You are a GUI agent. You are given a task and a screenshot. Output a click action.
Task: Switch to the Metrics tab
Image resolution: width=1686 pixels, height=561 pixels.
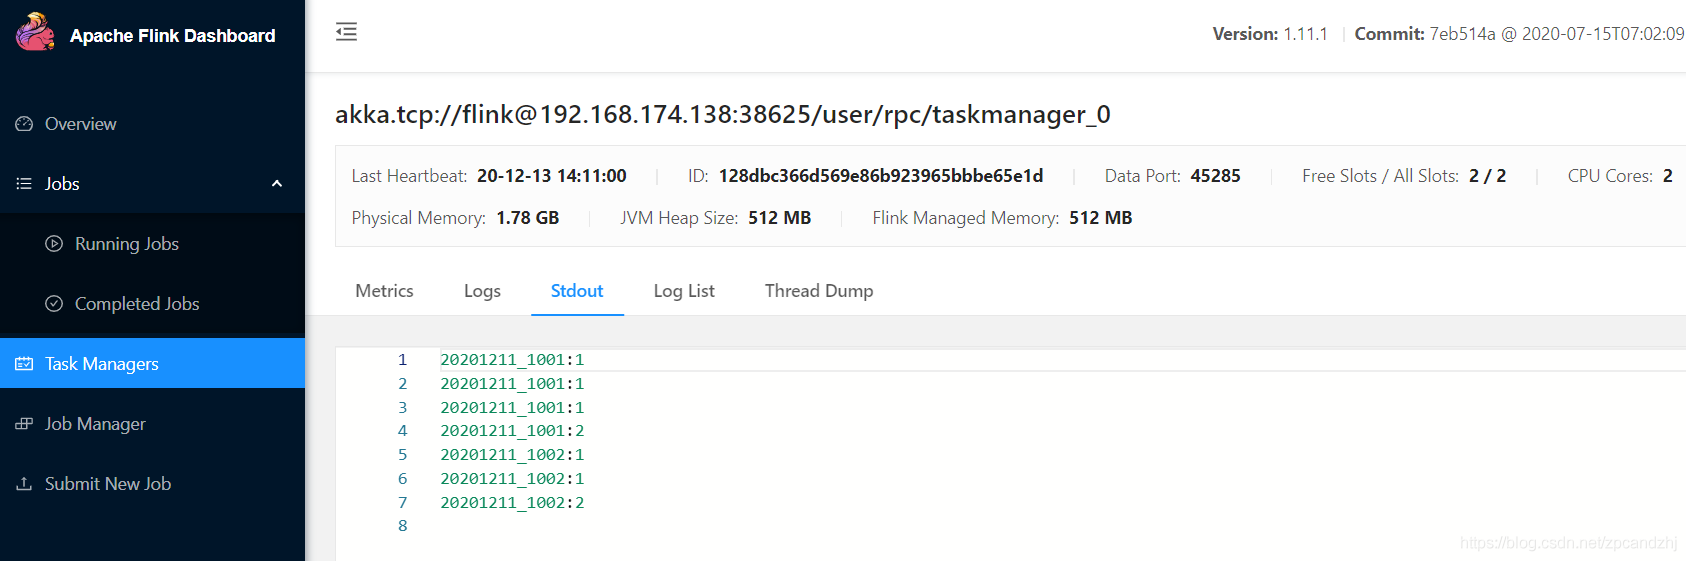click(384, 291)
